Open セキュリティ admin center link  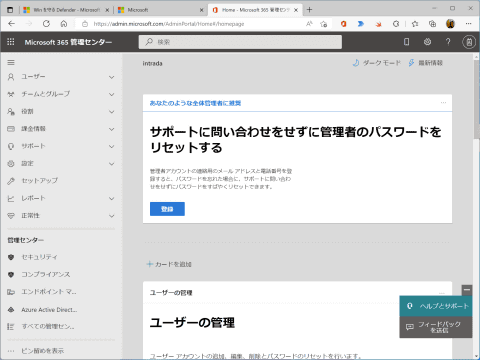39,257
